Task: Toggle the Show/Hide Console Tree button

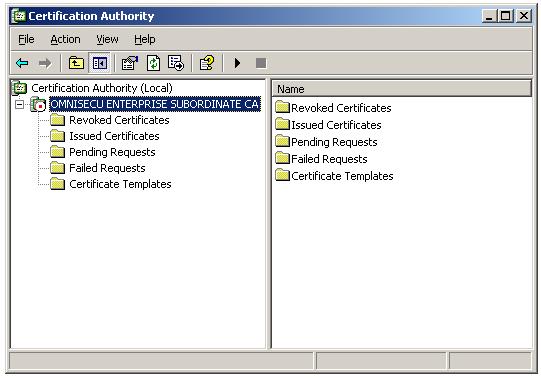Action: pyautogui.click(x=99, y=63)
